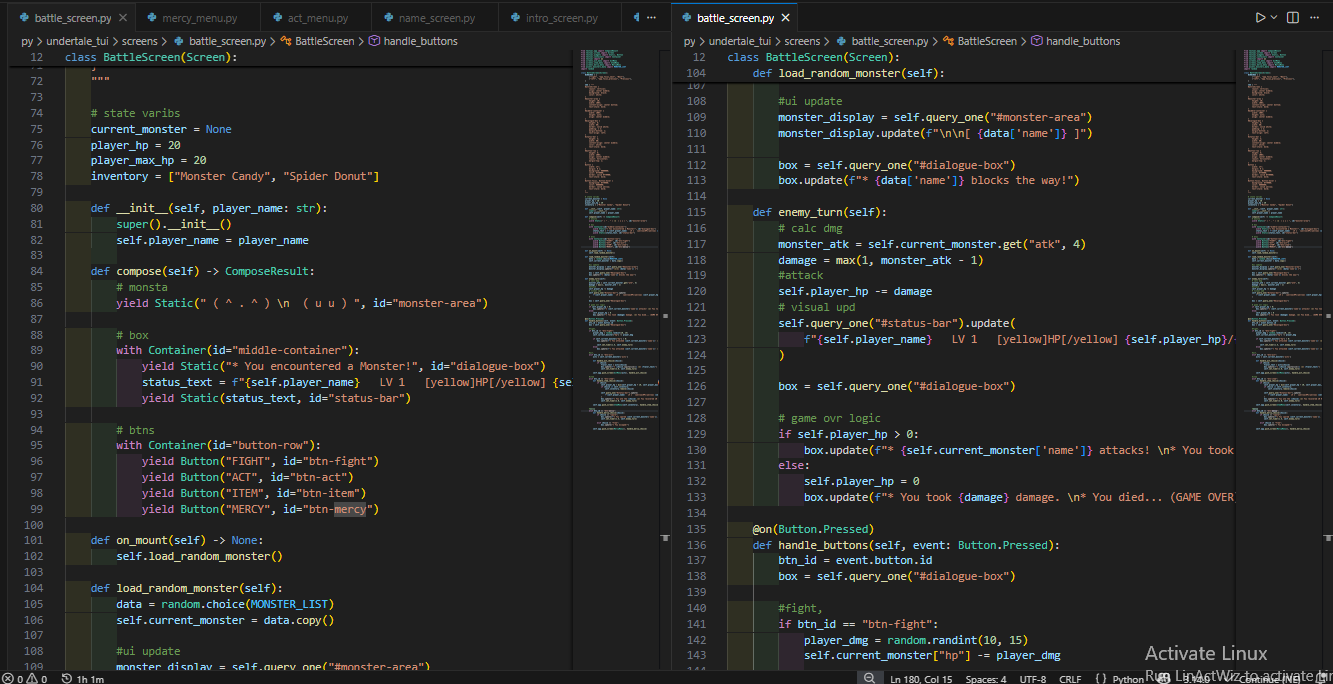Image resolution: width=1333 pixels, height=684 pixels.
Task: Close the left battle_screen.py tab
Action: click(122, 18)
